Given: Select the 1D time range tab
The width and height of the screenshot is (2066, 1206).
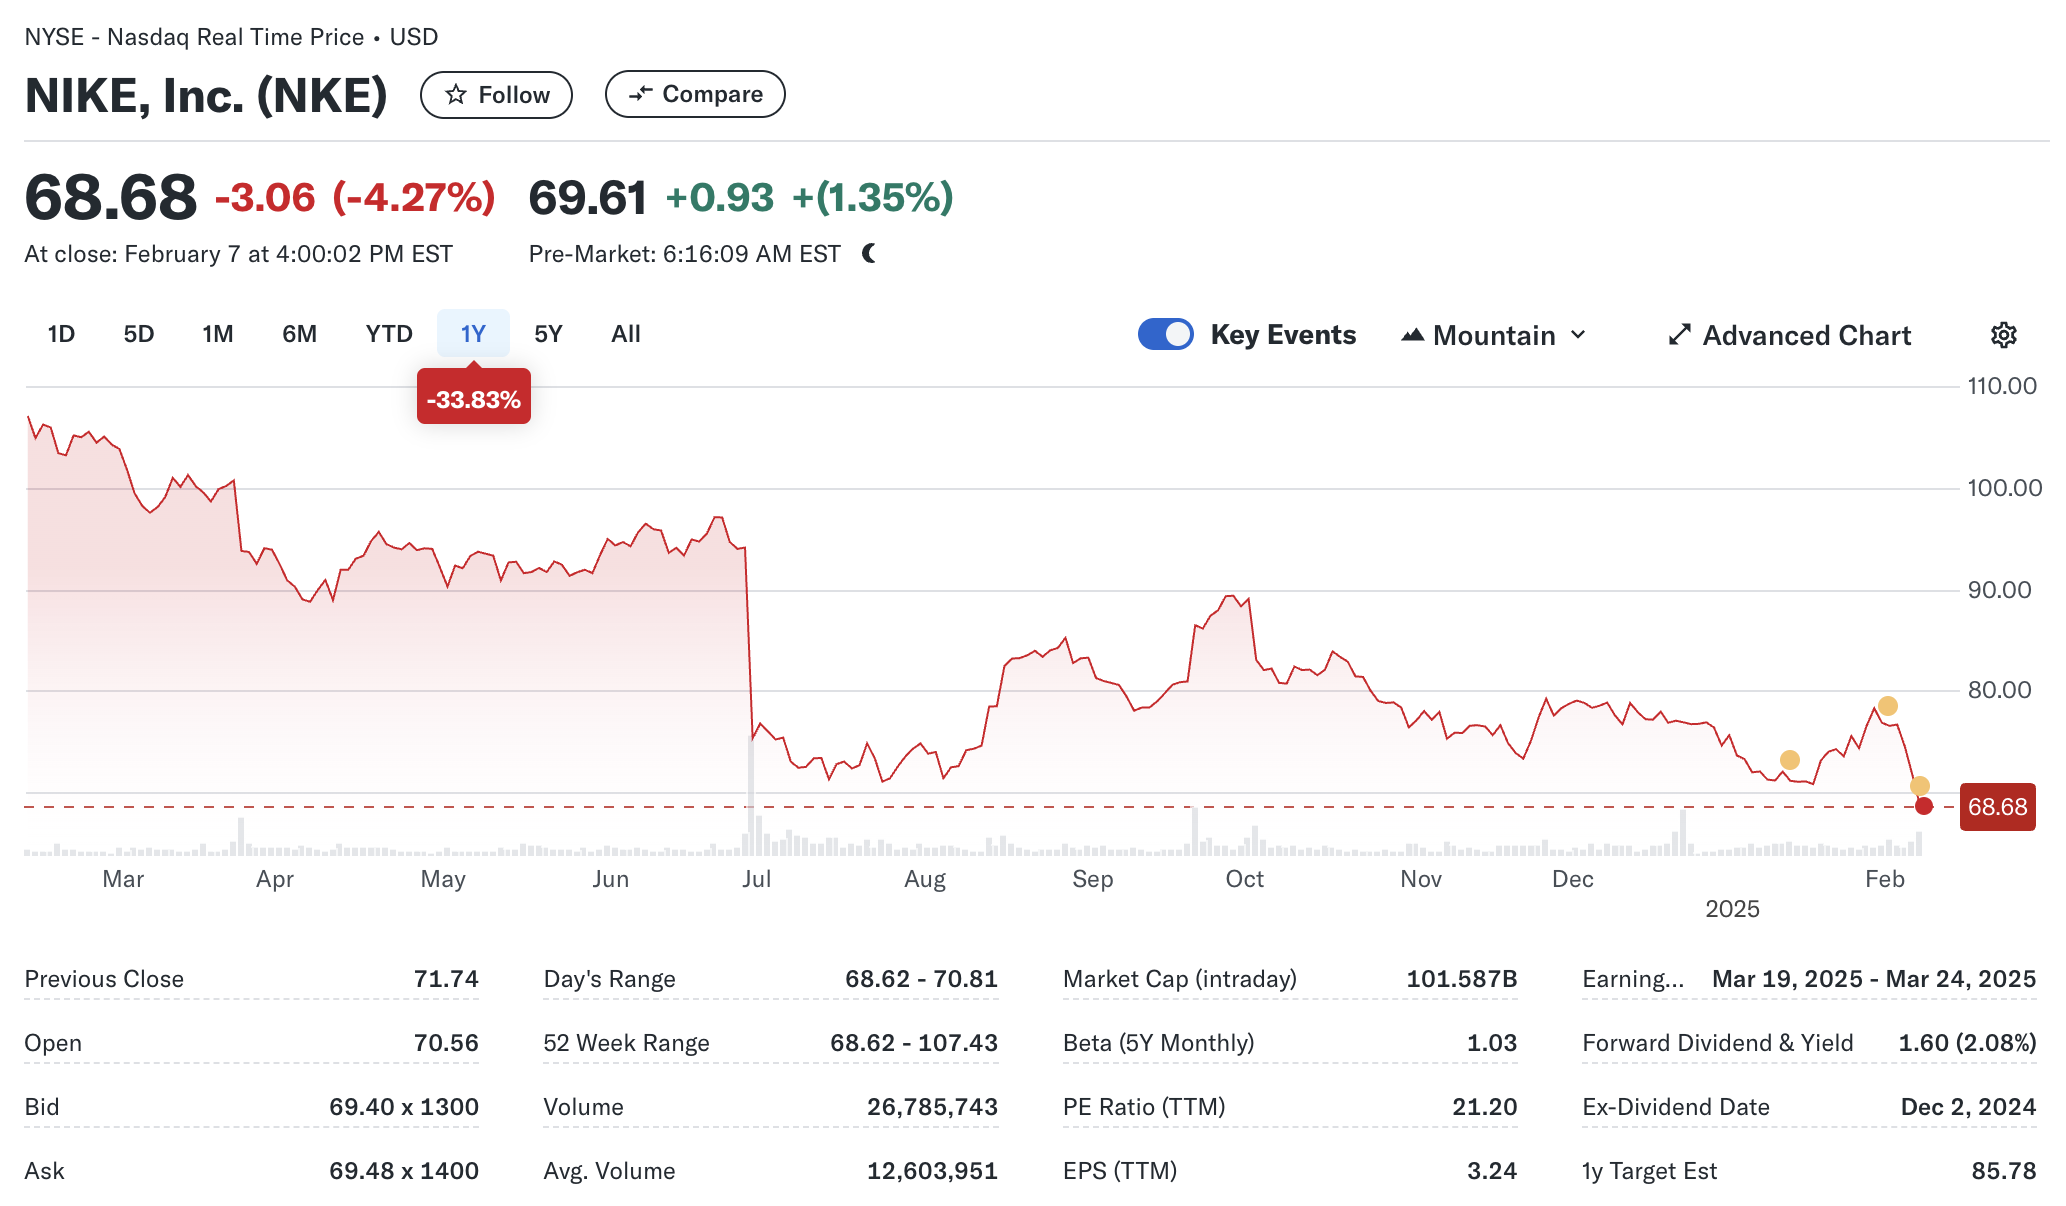Looking at the screenshot, I should pos(61,334).
